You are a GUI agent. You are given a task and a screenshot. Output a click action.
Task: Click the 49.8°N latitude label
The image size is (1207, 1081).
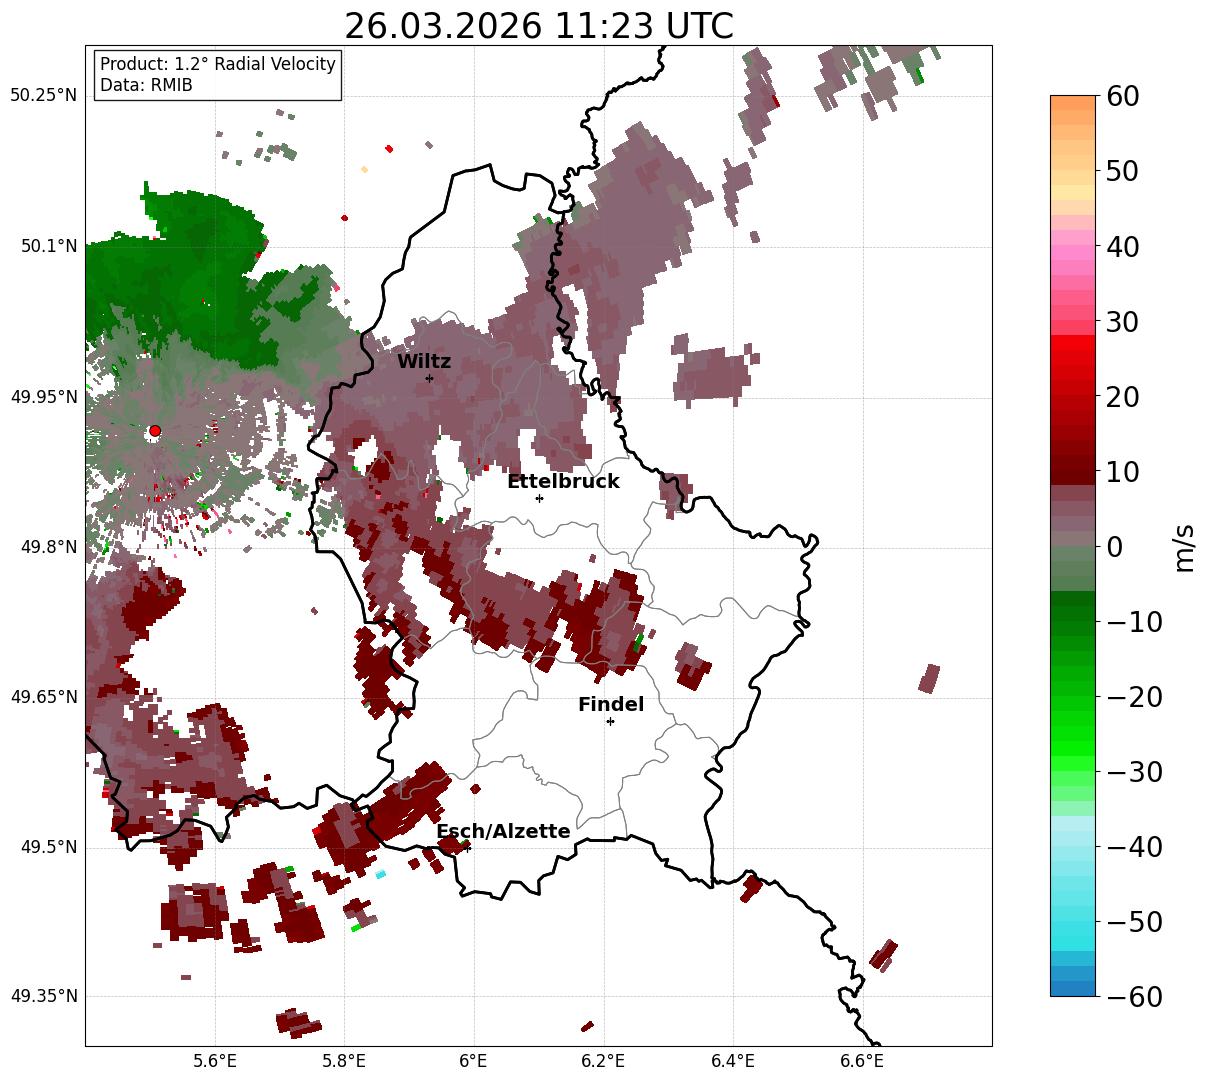click(x=48, y=547)
